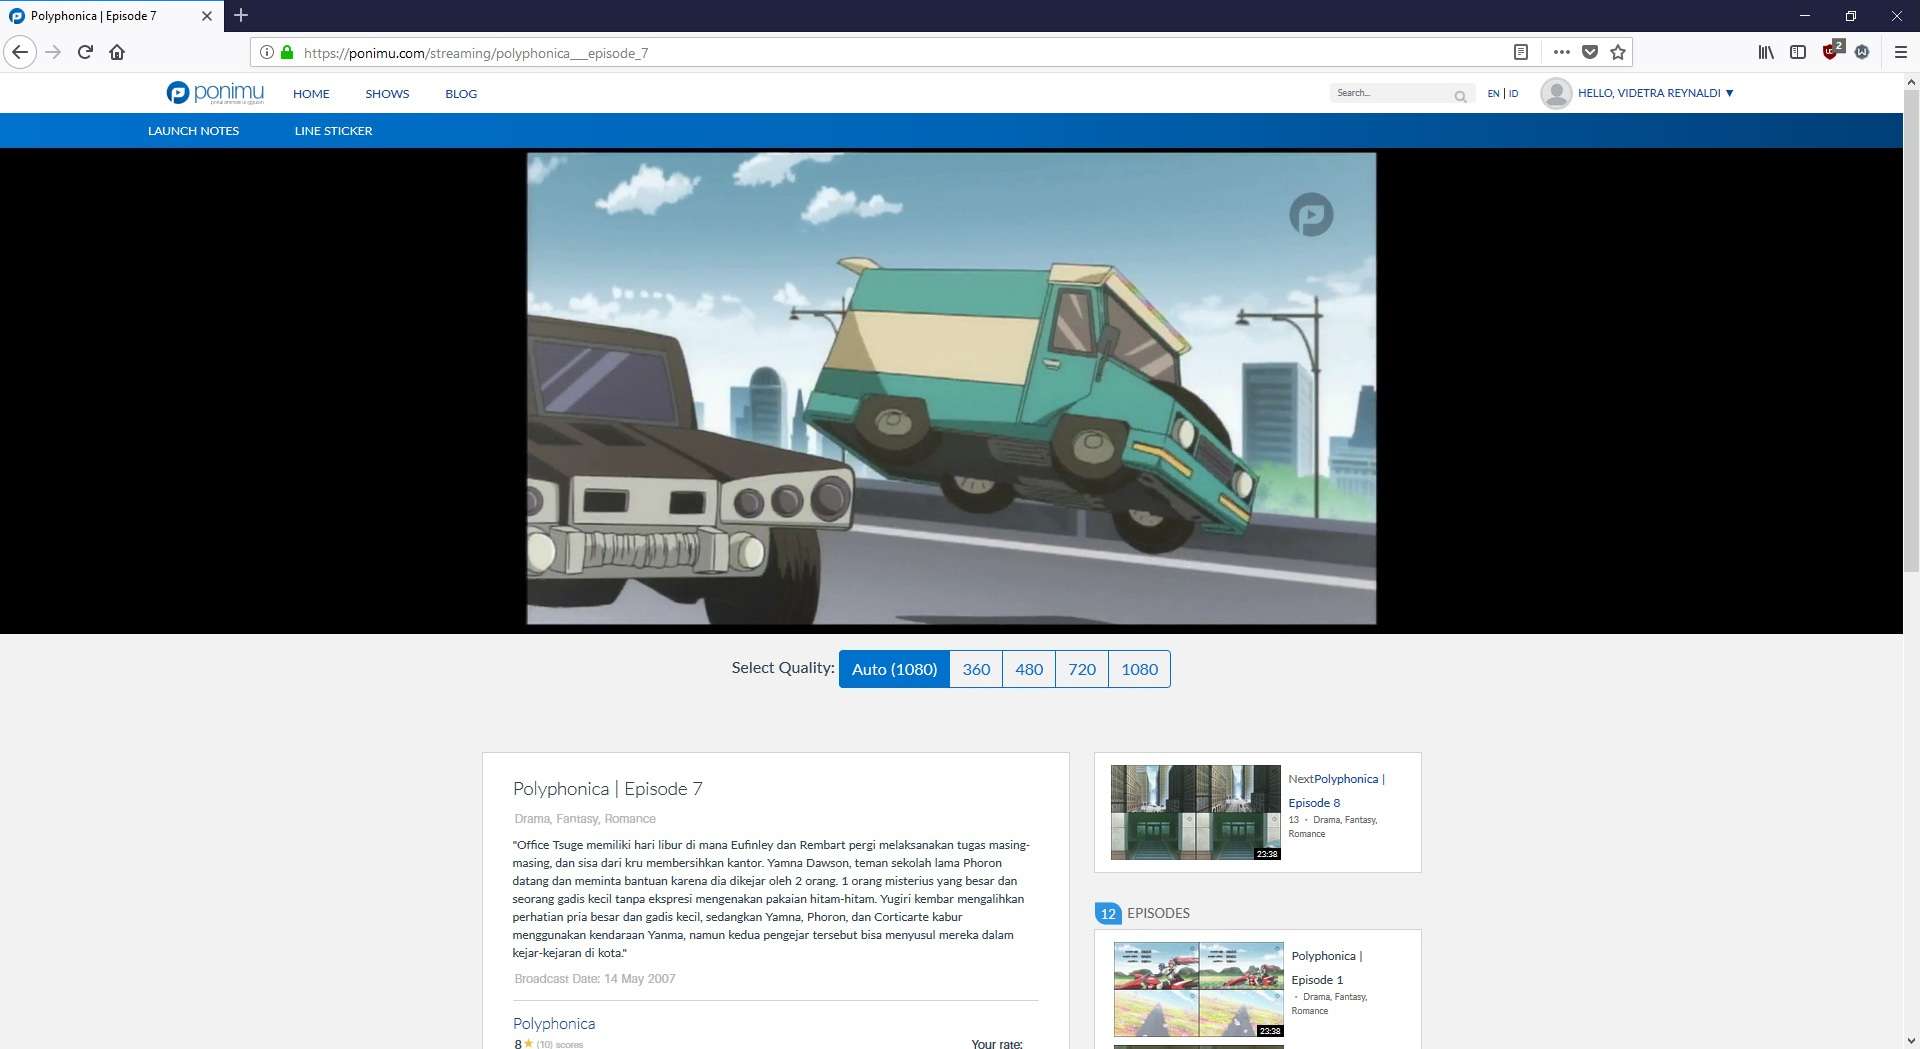Switch quality to Auto (1080)
1920x1049 pixels.
point(894,669)
